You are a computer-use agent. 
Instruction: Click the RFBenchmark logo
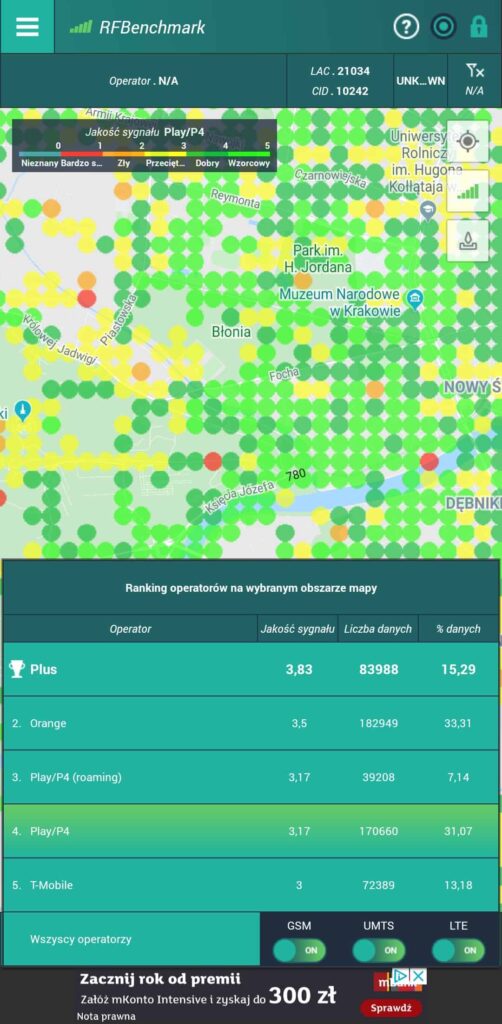click(138, 27)
